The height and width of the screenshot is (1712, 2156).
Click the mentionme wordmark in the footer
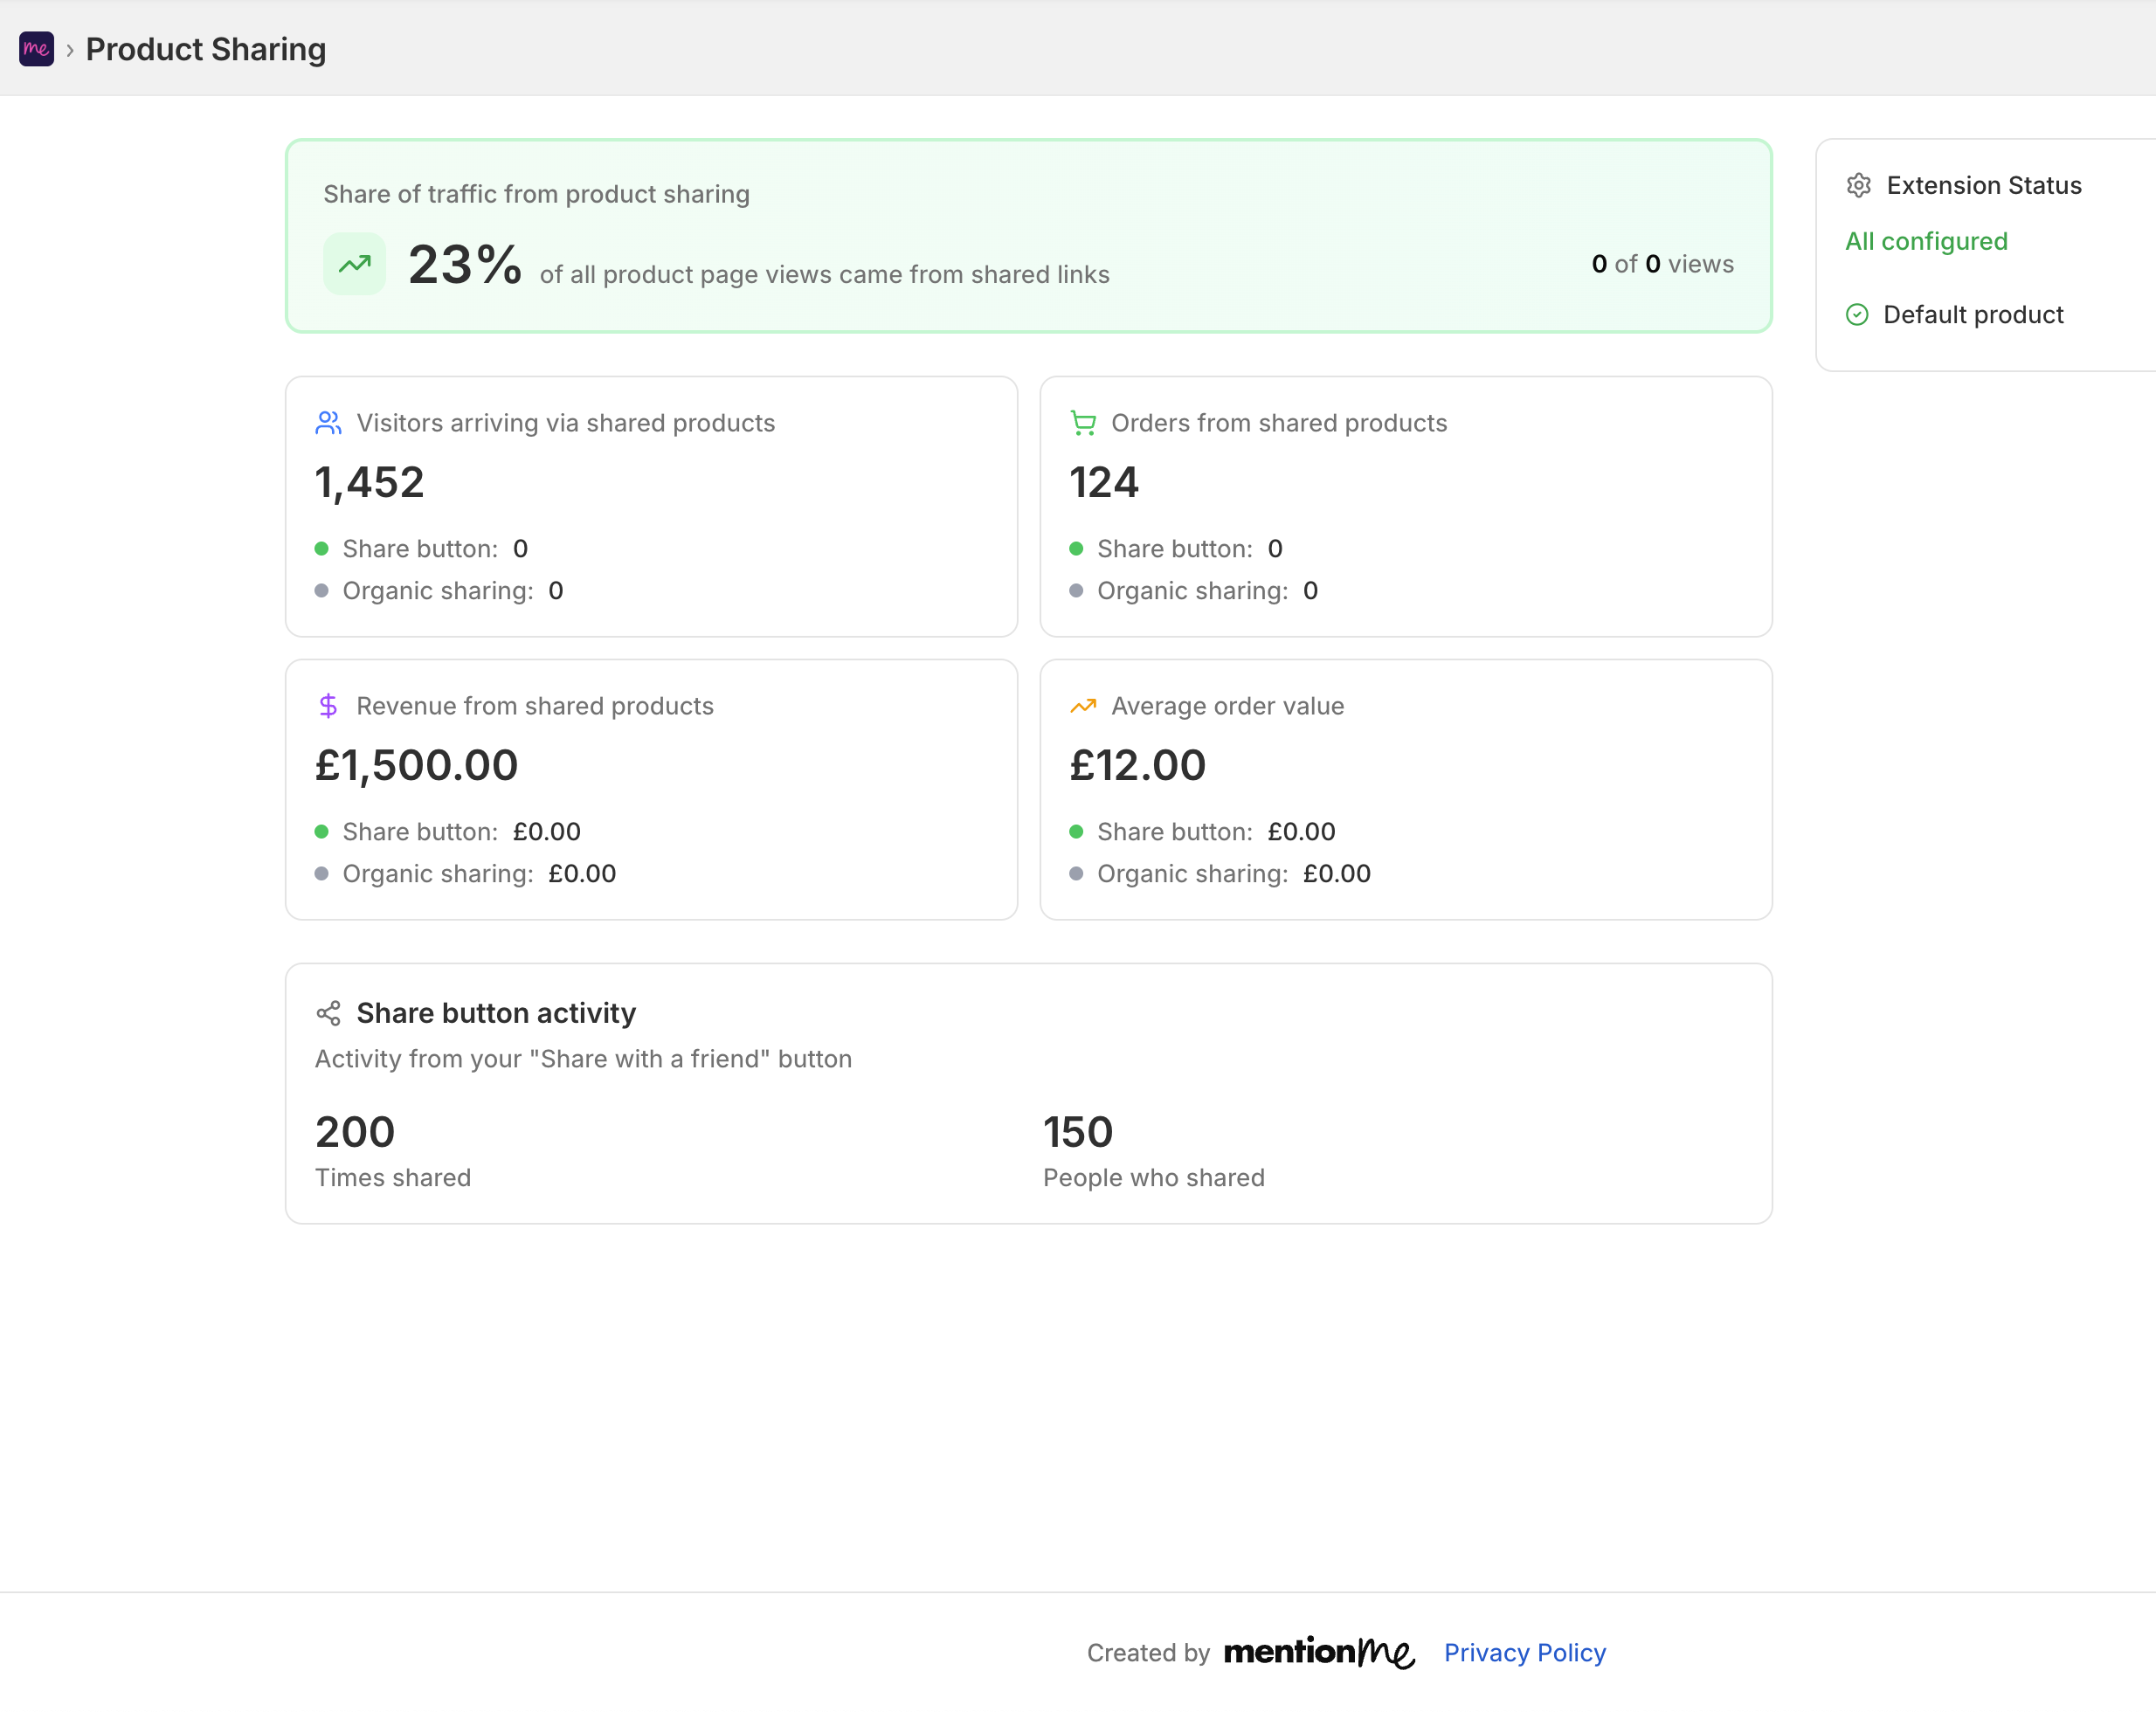coord(1319,1652)
